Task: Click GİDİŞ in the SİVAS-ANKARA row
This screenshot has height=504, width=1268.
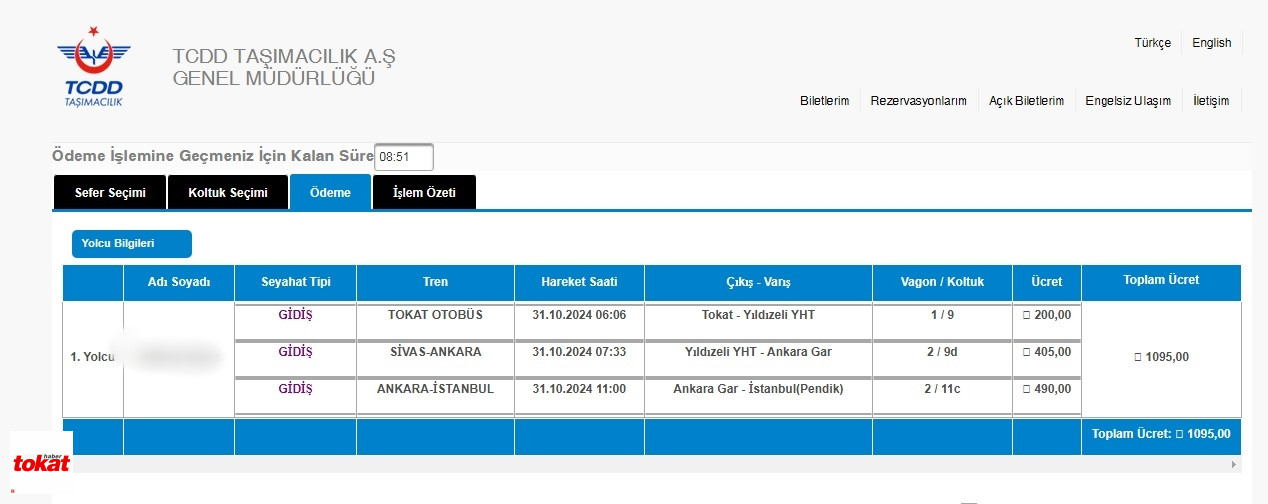Action: point(295,352)
